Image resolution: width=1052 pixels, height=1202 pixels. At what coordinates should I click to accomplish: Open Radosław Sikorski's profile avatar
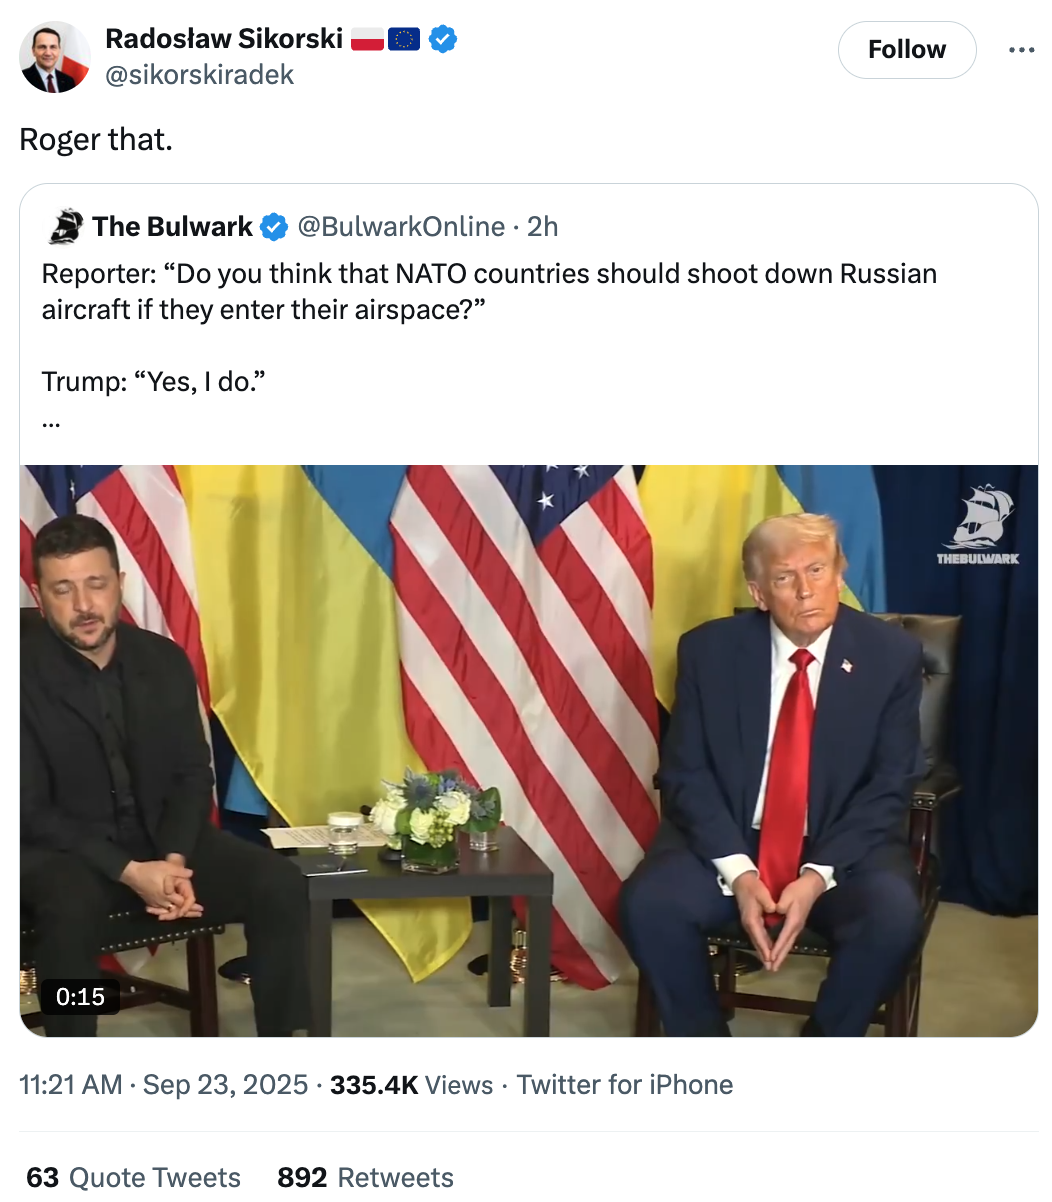pyautogui.click(x=55, y=57)
